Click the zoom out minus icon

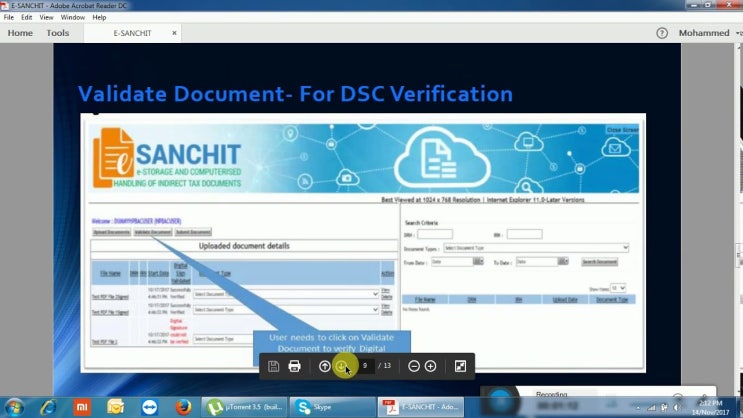pyautogui.click(x=414, y=366)
